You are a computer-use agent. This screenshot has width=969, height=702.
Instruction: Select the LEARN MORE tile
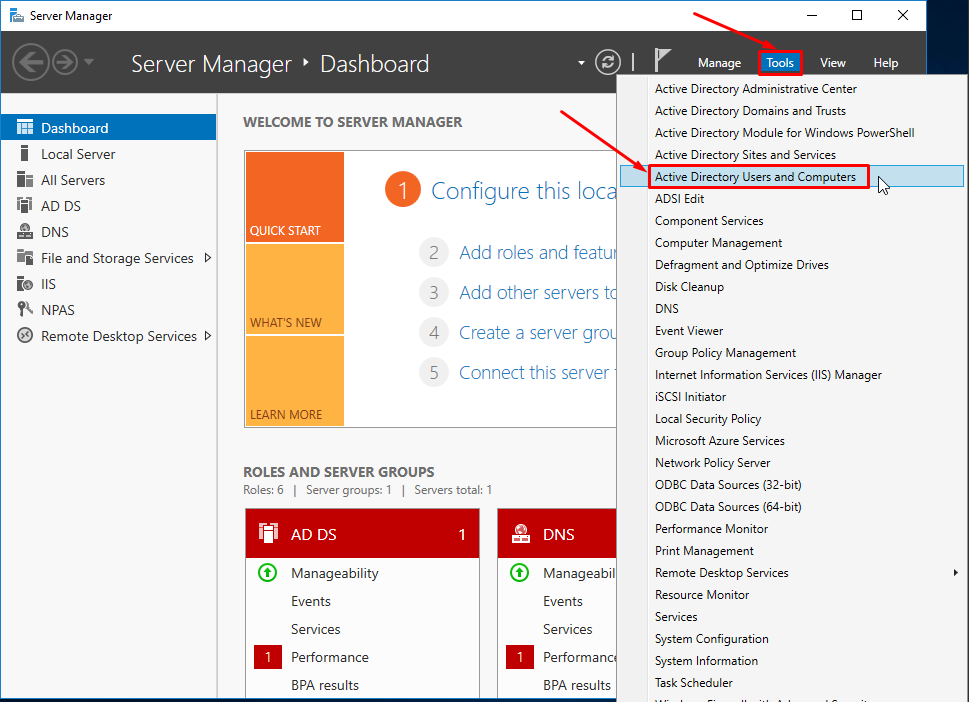295,381
